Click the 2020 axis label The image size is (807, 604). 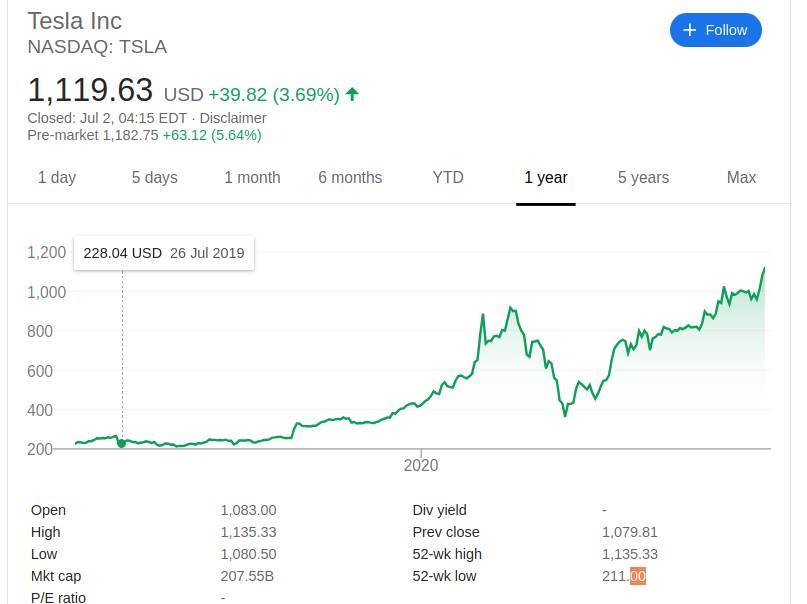[421, 465]
